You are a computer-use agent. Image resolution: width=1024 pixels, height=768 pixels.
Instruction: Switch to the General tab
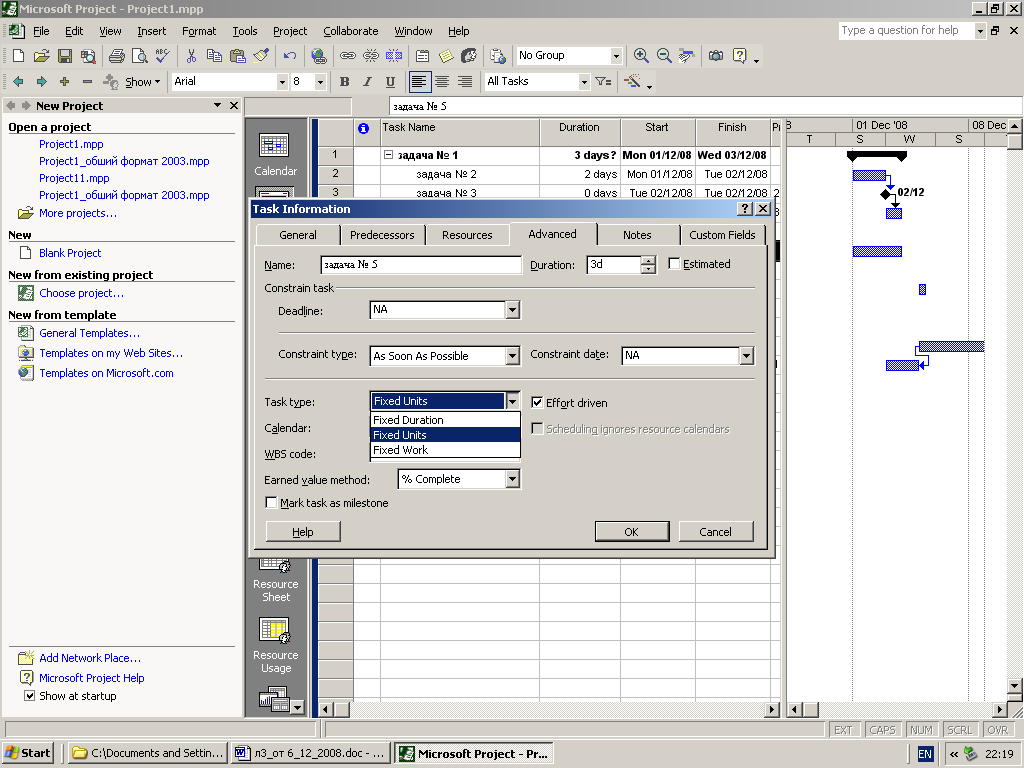298,235
